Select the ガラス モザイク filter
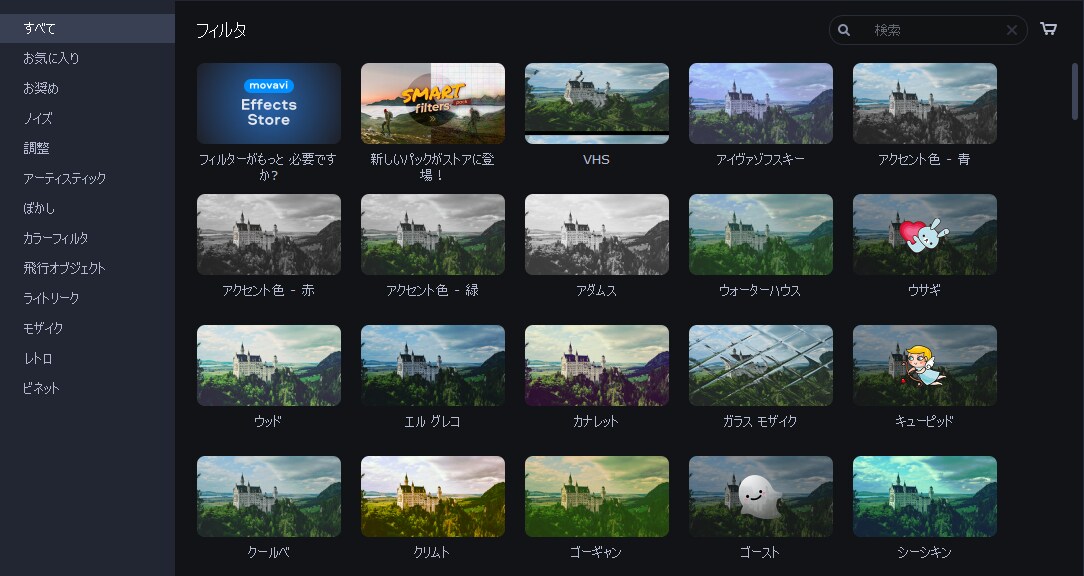Image resolution: width=1084 pixels, height=576 pixels. [x=760, y=365]
